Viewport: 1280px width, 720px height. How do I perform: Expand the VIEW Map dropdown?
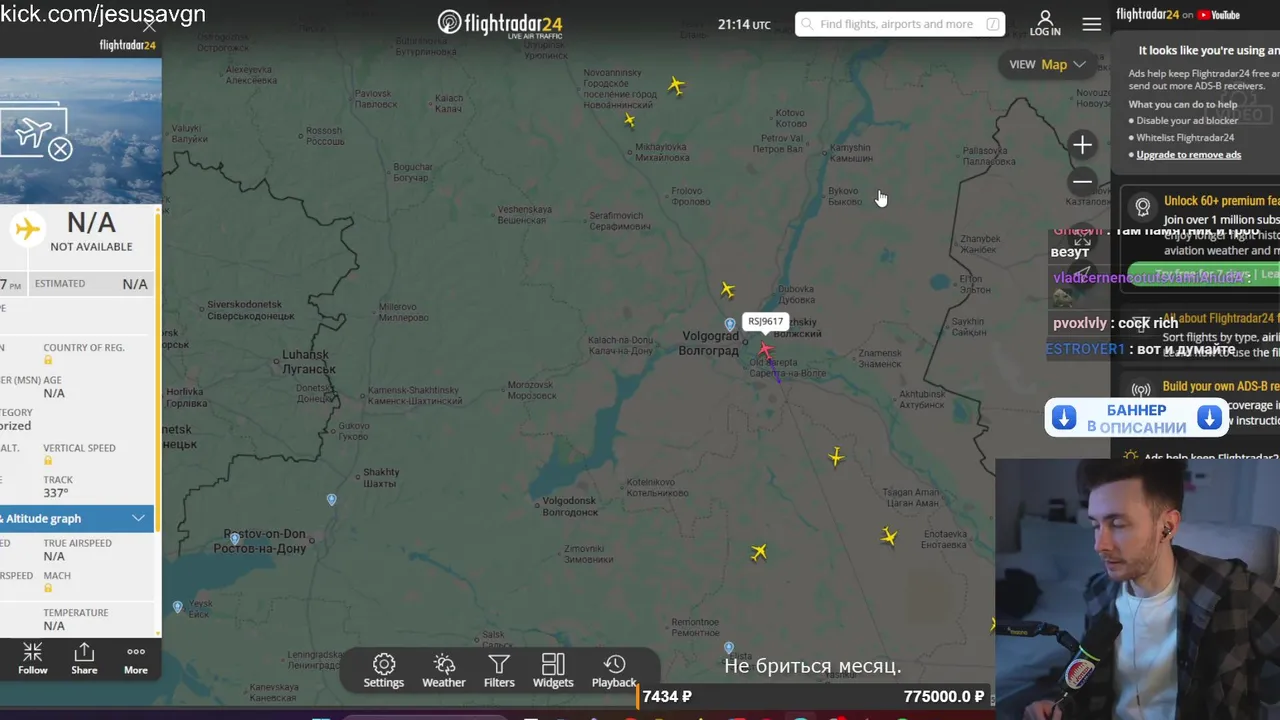[1047, 64]
